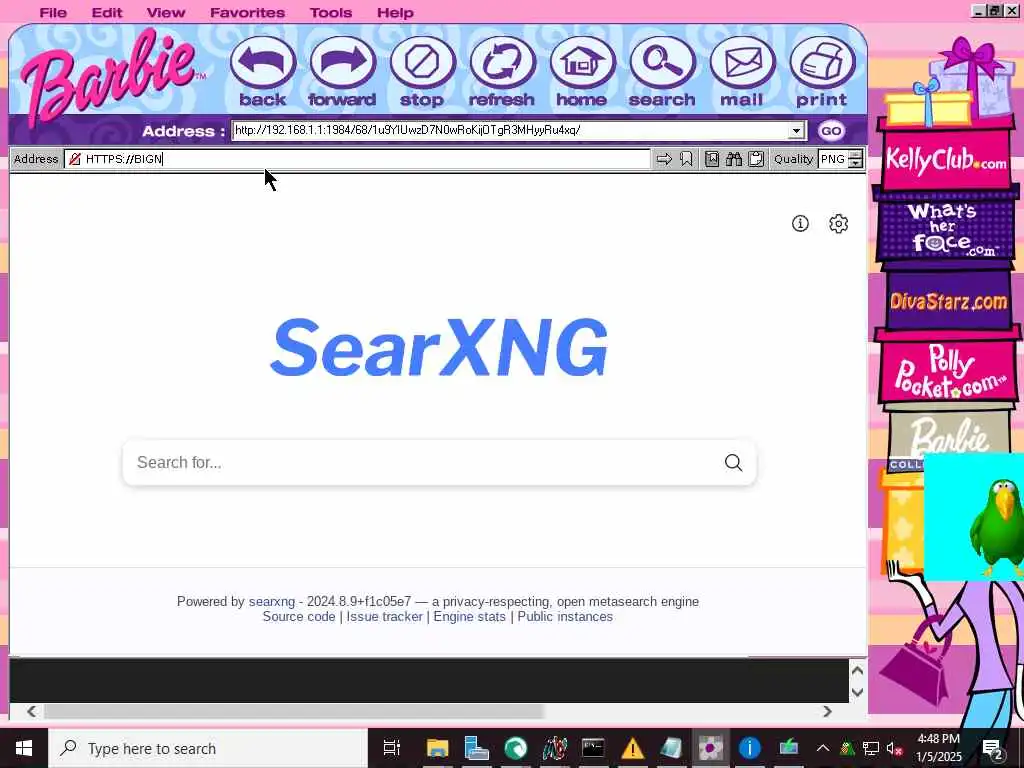Click the SearXNG logo
Viewport: 1024px width, 768px height.
coord(439,347)
